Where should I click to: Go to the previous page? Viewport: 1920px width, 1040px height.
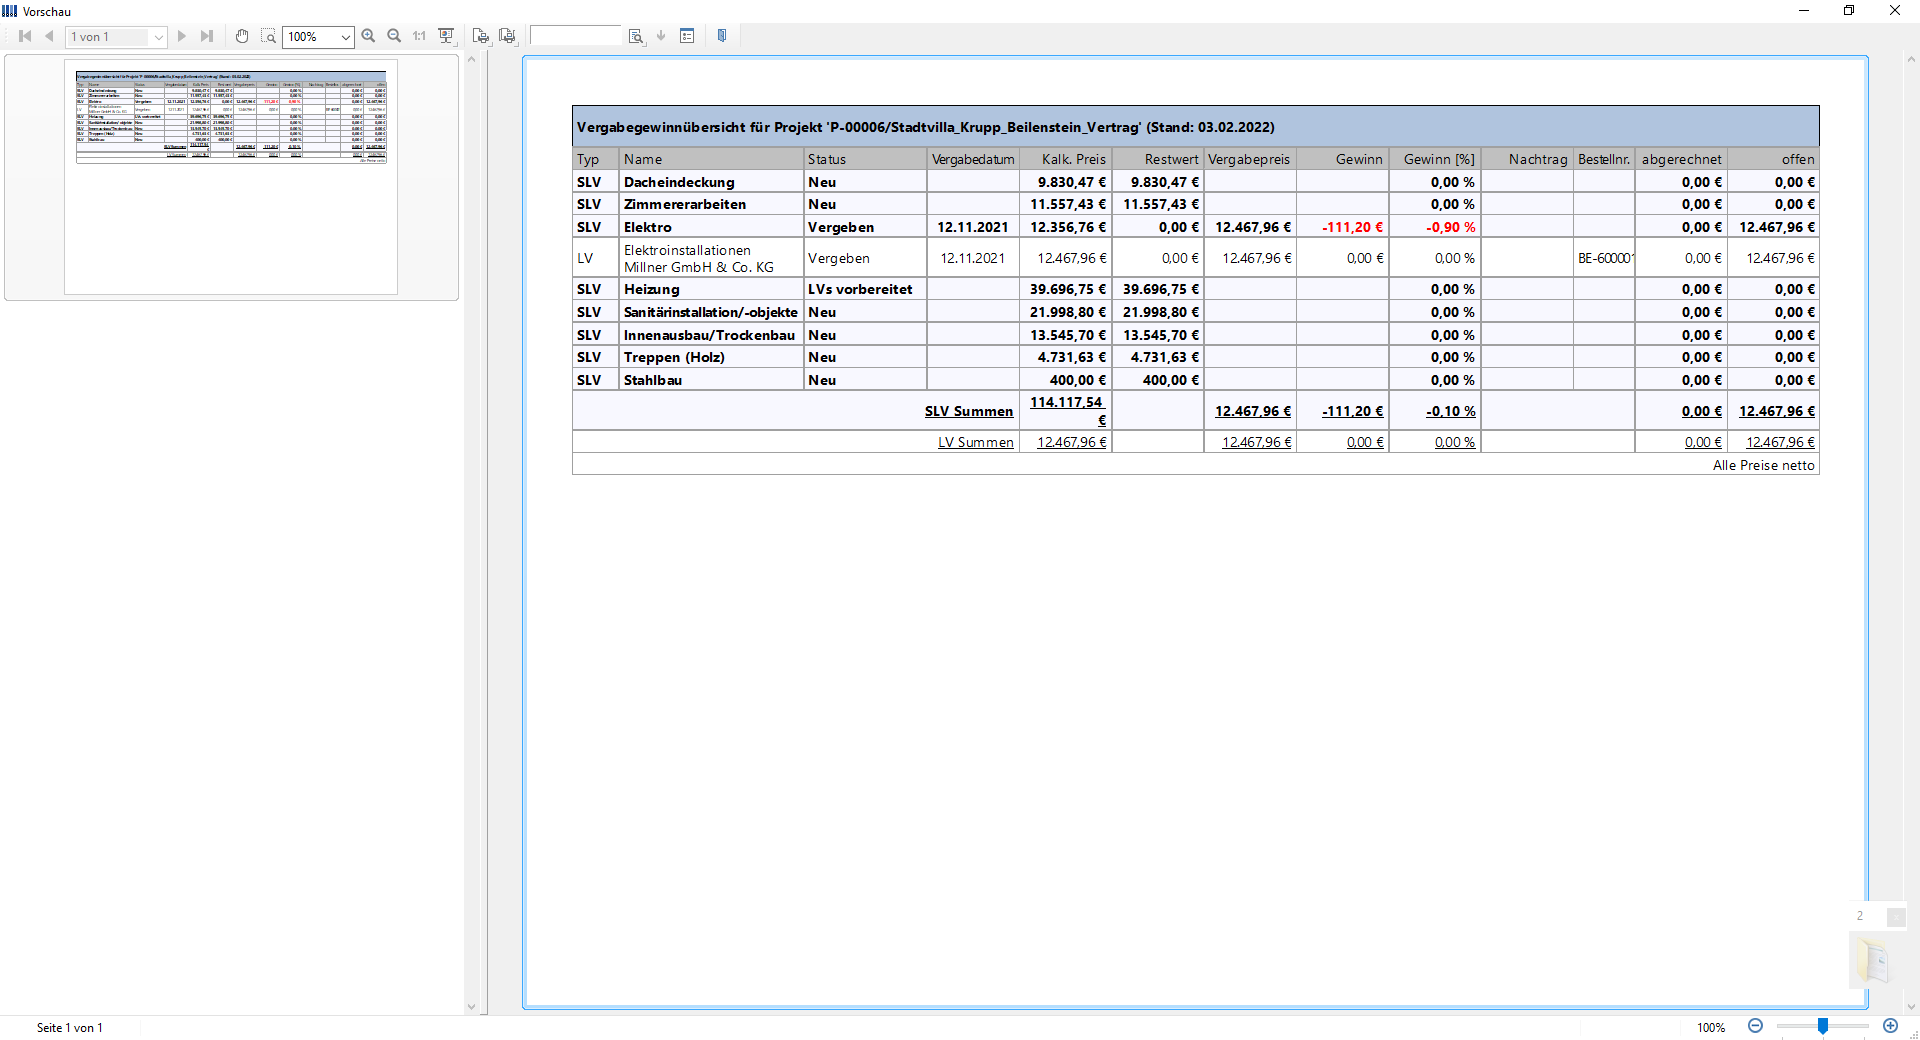[x=48, y=36]
